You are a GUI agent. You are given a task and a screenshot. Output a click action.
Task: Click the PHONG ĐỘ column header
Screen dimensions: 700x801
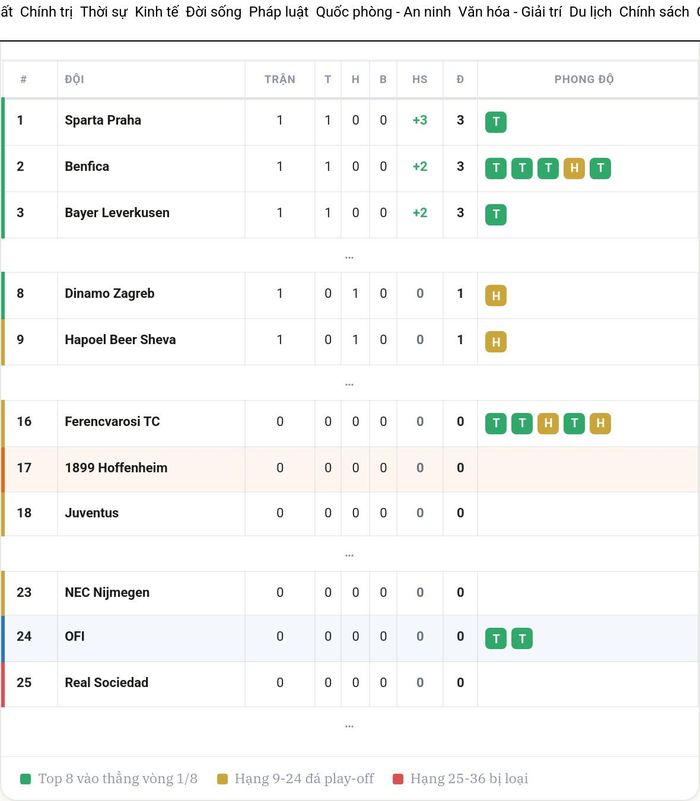(584, 79)
